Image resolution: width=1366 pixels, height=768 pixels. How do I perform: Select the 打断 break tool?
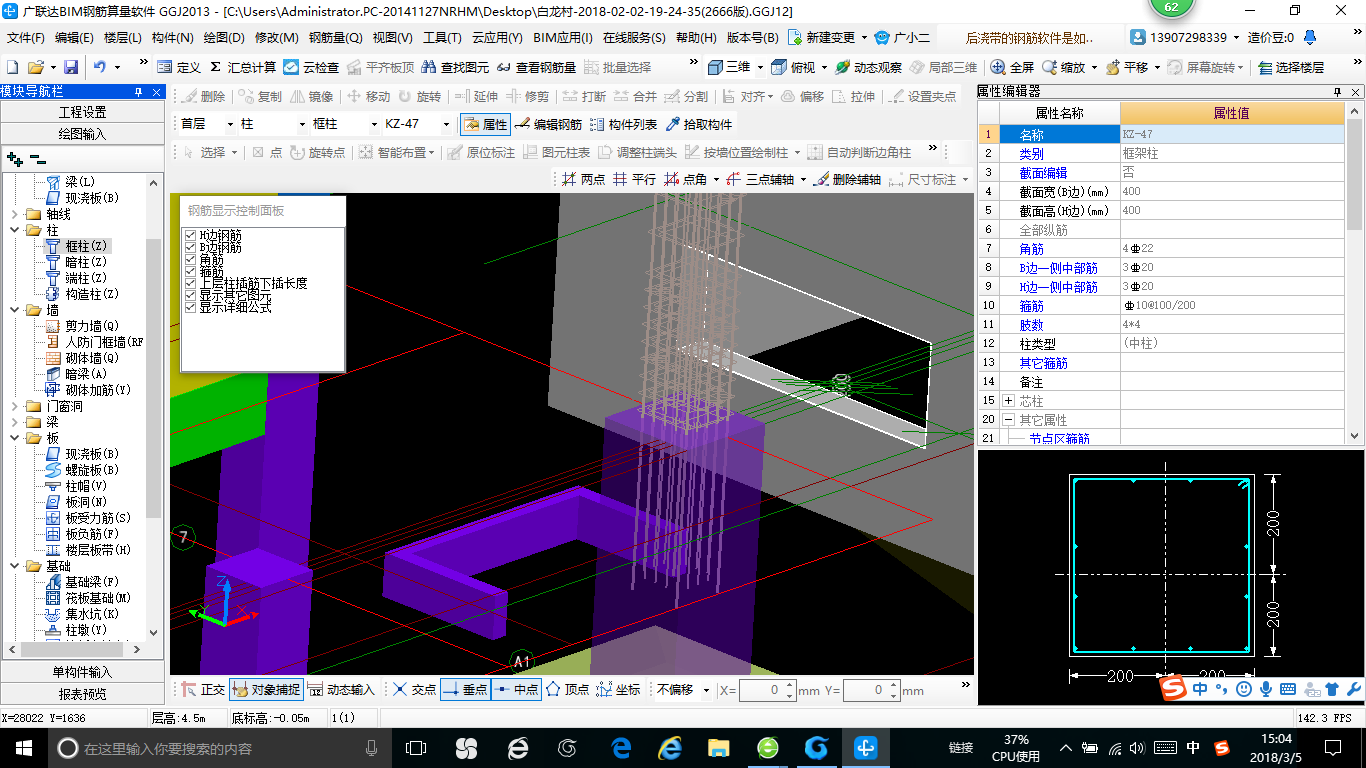point(584,97)
